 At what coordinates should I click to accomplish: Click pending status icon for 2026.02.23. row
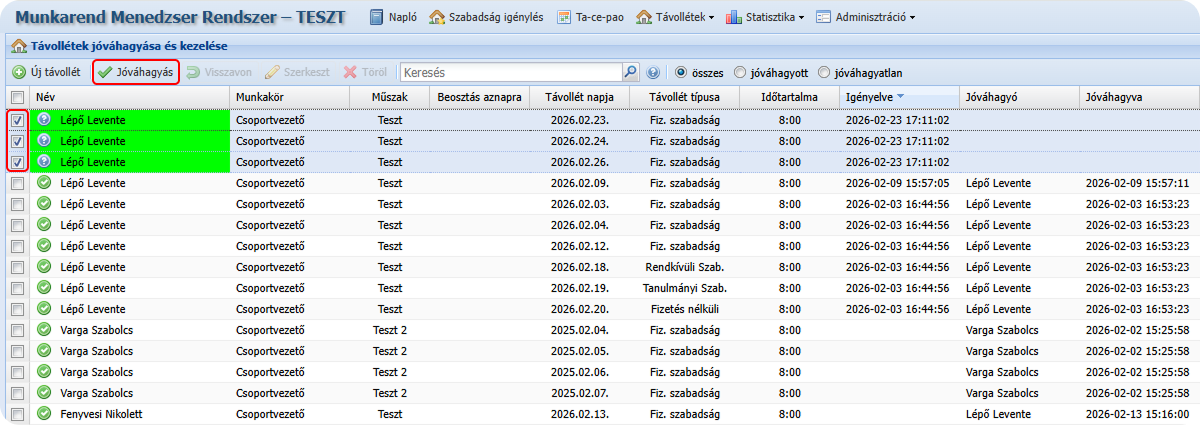pyautogui.click(x=44, y=119)
